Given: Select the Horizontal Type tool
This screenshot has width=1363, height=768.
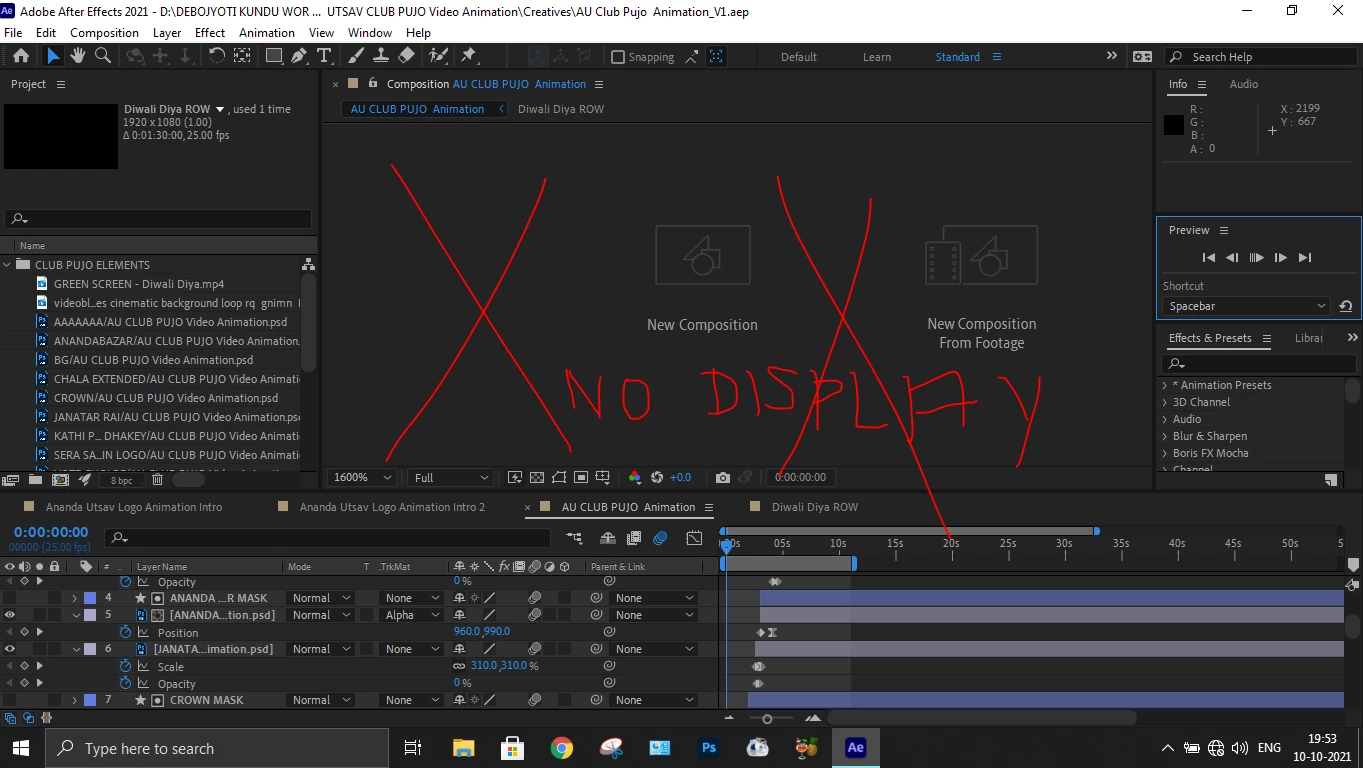Looking at the screenshot, I should pyautogui.click(x=323, y=56).
